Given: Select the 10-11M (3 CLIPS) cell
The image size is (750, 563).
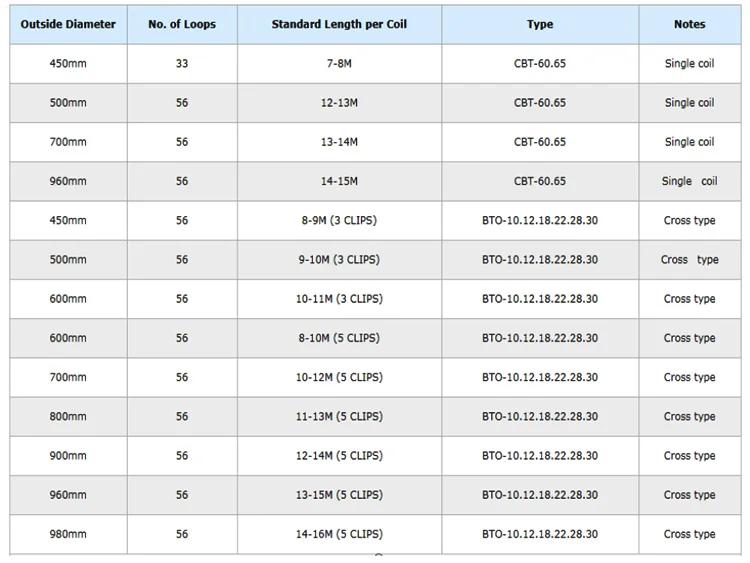Looking at the screenshot, I should 339,299.
